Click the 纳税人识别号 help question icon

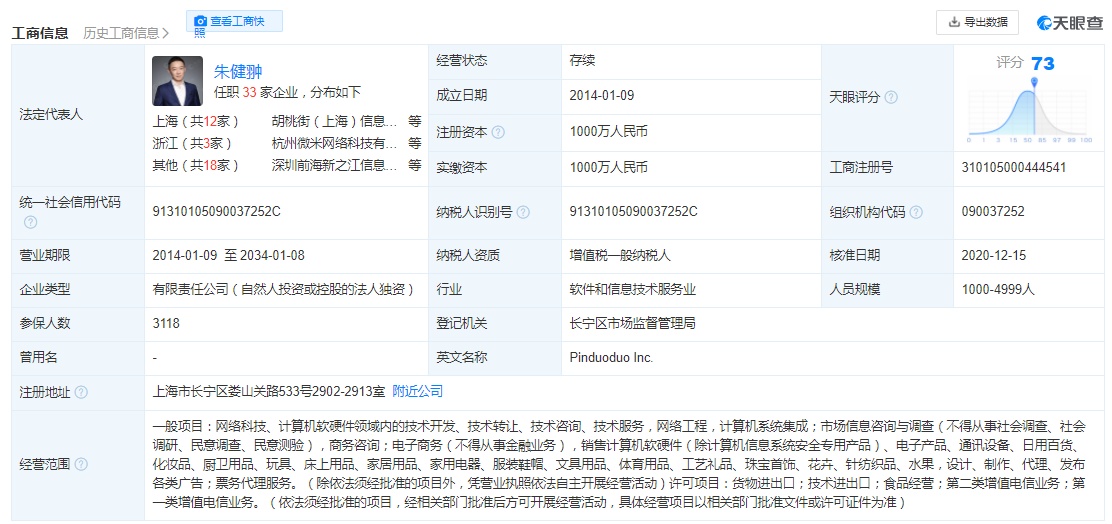pyautogui.click(x=523, y=212)
